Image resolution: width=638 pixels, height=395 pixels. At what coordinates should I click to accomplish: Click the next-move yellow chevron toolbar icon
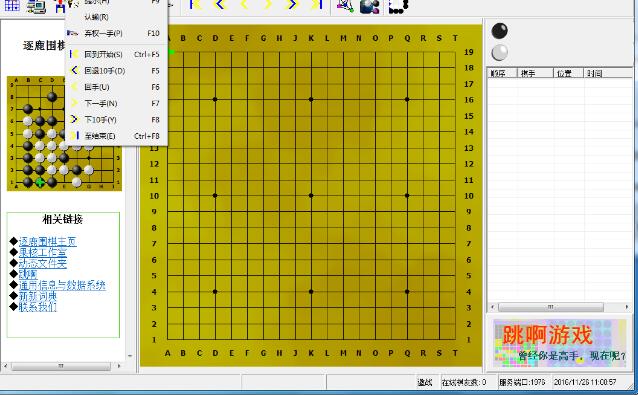click(268, 4)
